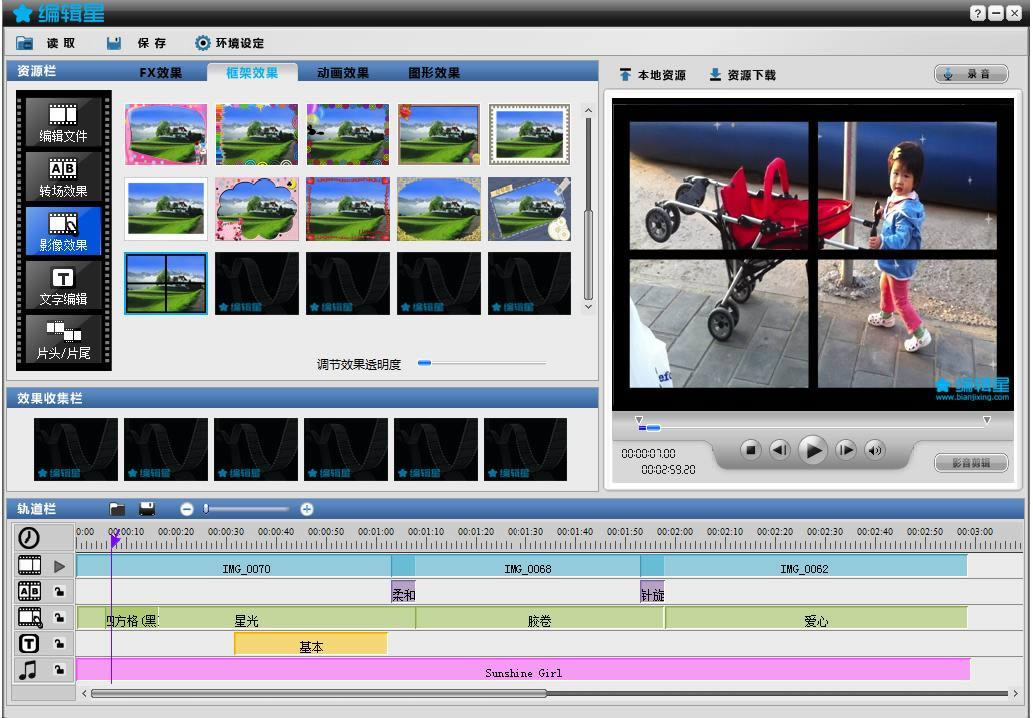Screen dimensions: 1033x718
Task: Select 文字编辑 in the sidebar
Action: [x=63, y=286]
